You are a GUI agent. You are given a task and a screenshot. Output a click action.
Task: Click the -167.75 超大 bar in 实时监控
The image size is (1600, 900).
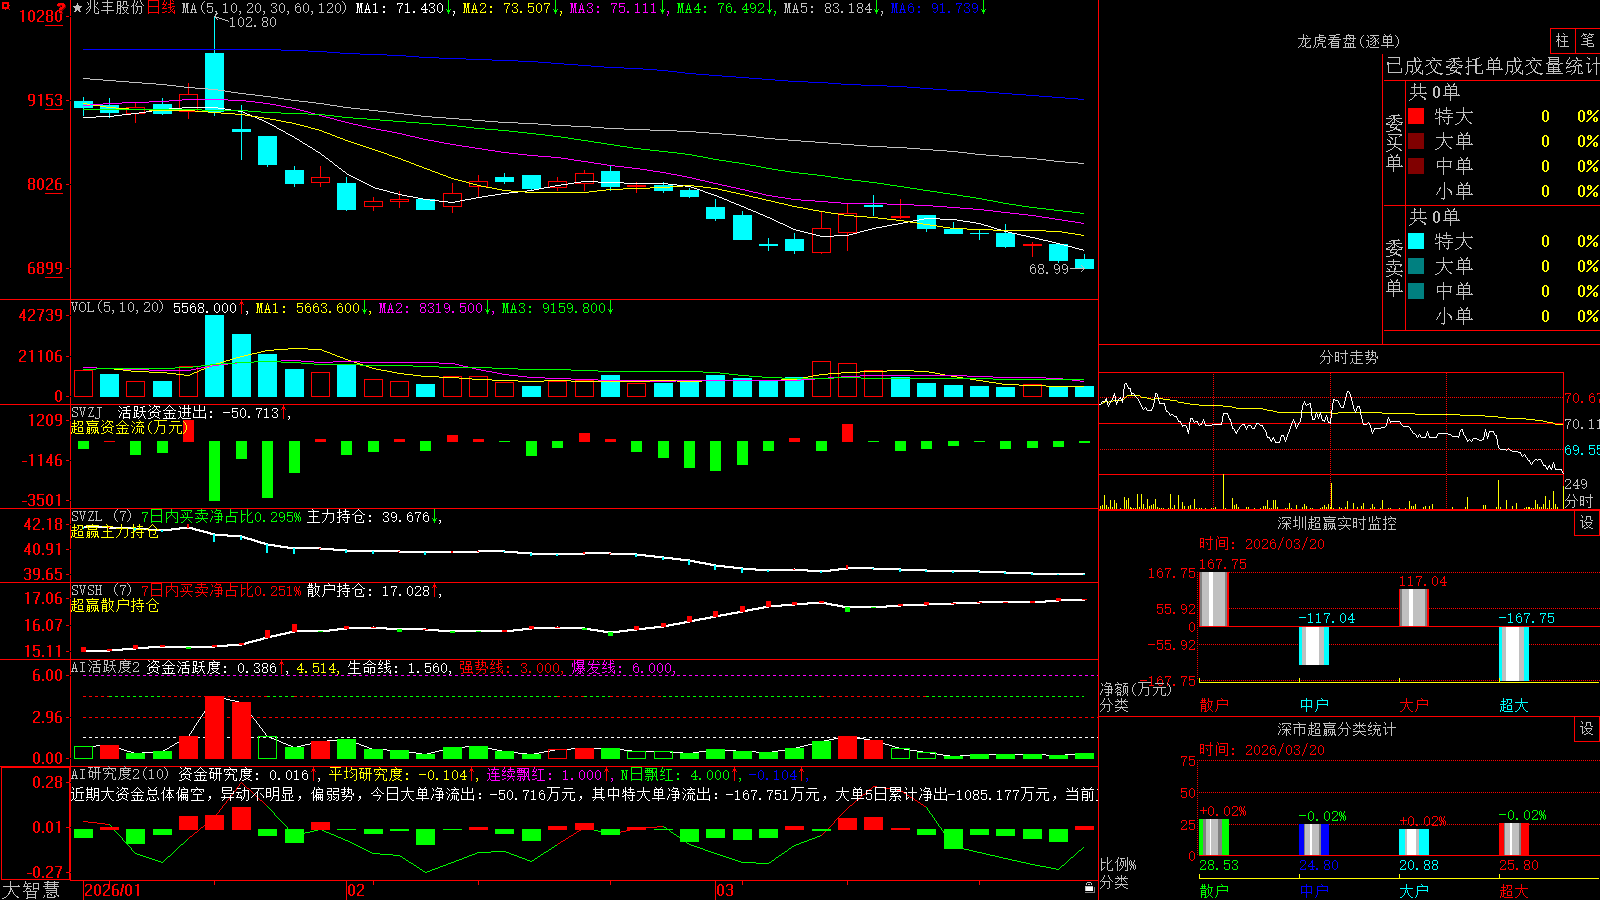click(1513, 654)
